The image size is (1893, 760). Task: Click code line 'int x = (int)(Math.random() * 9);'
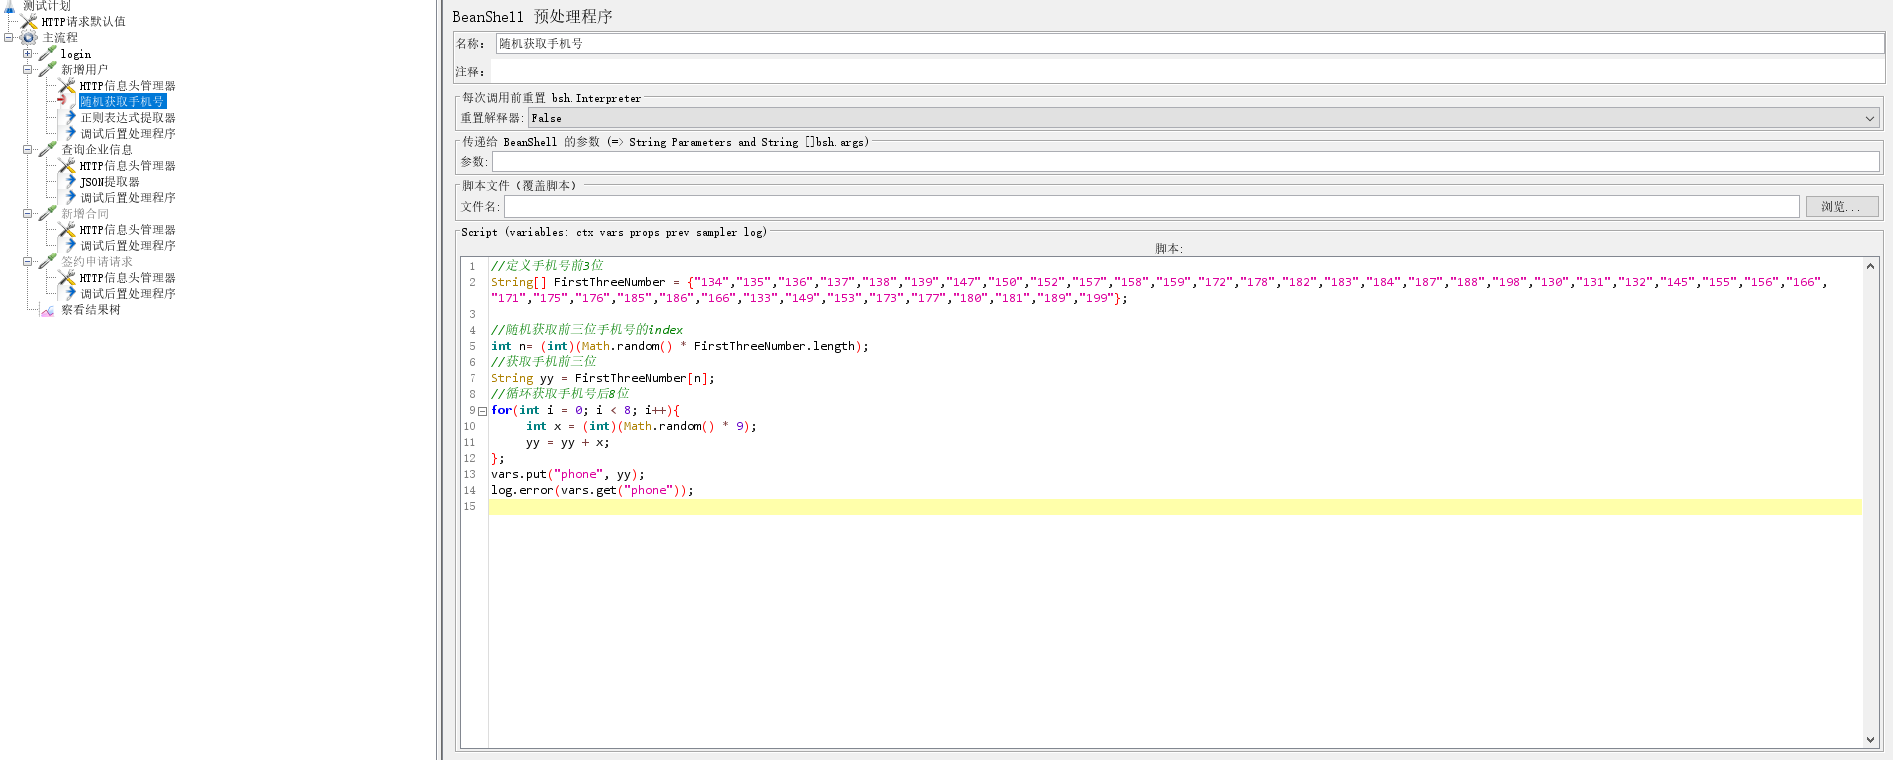[x=641, y=426]
